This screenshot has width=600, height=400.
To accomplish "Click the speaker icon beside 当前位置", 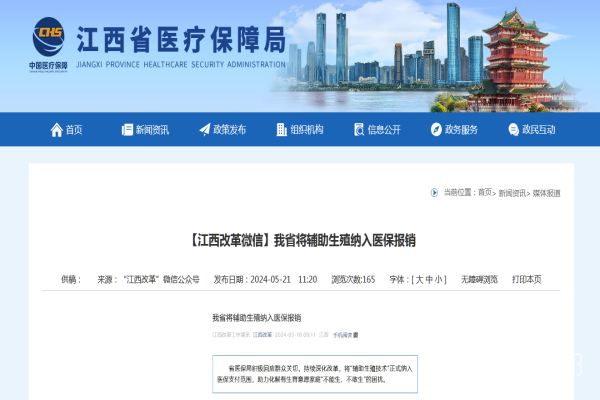I will (x=434, y=192).
